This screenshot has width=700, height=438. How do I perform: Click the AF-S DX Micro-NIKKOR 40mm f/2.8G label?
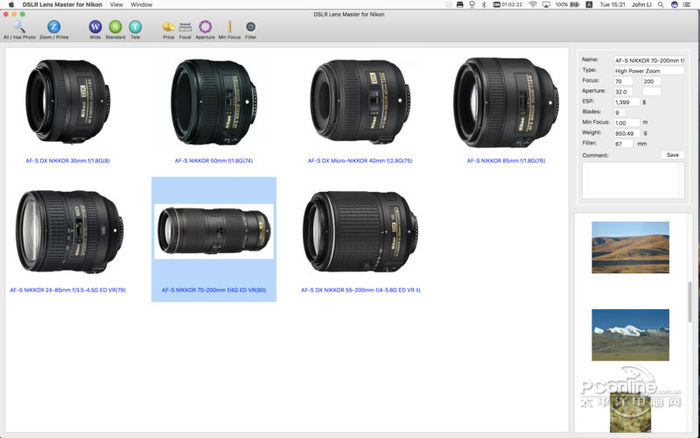(x=360, y=161)
